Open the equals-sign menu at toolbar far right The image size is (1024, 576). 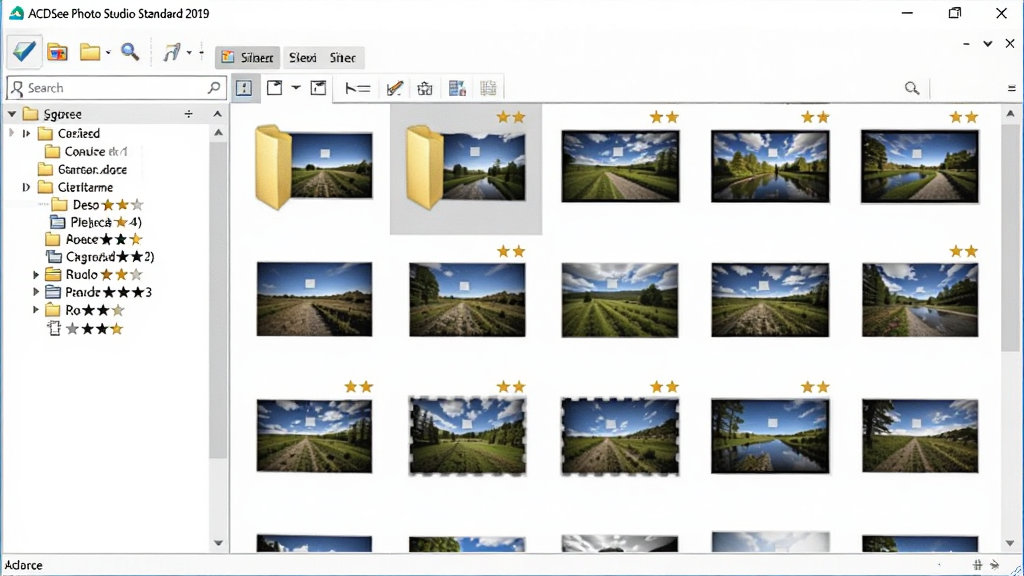tap(1011, 89)
